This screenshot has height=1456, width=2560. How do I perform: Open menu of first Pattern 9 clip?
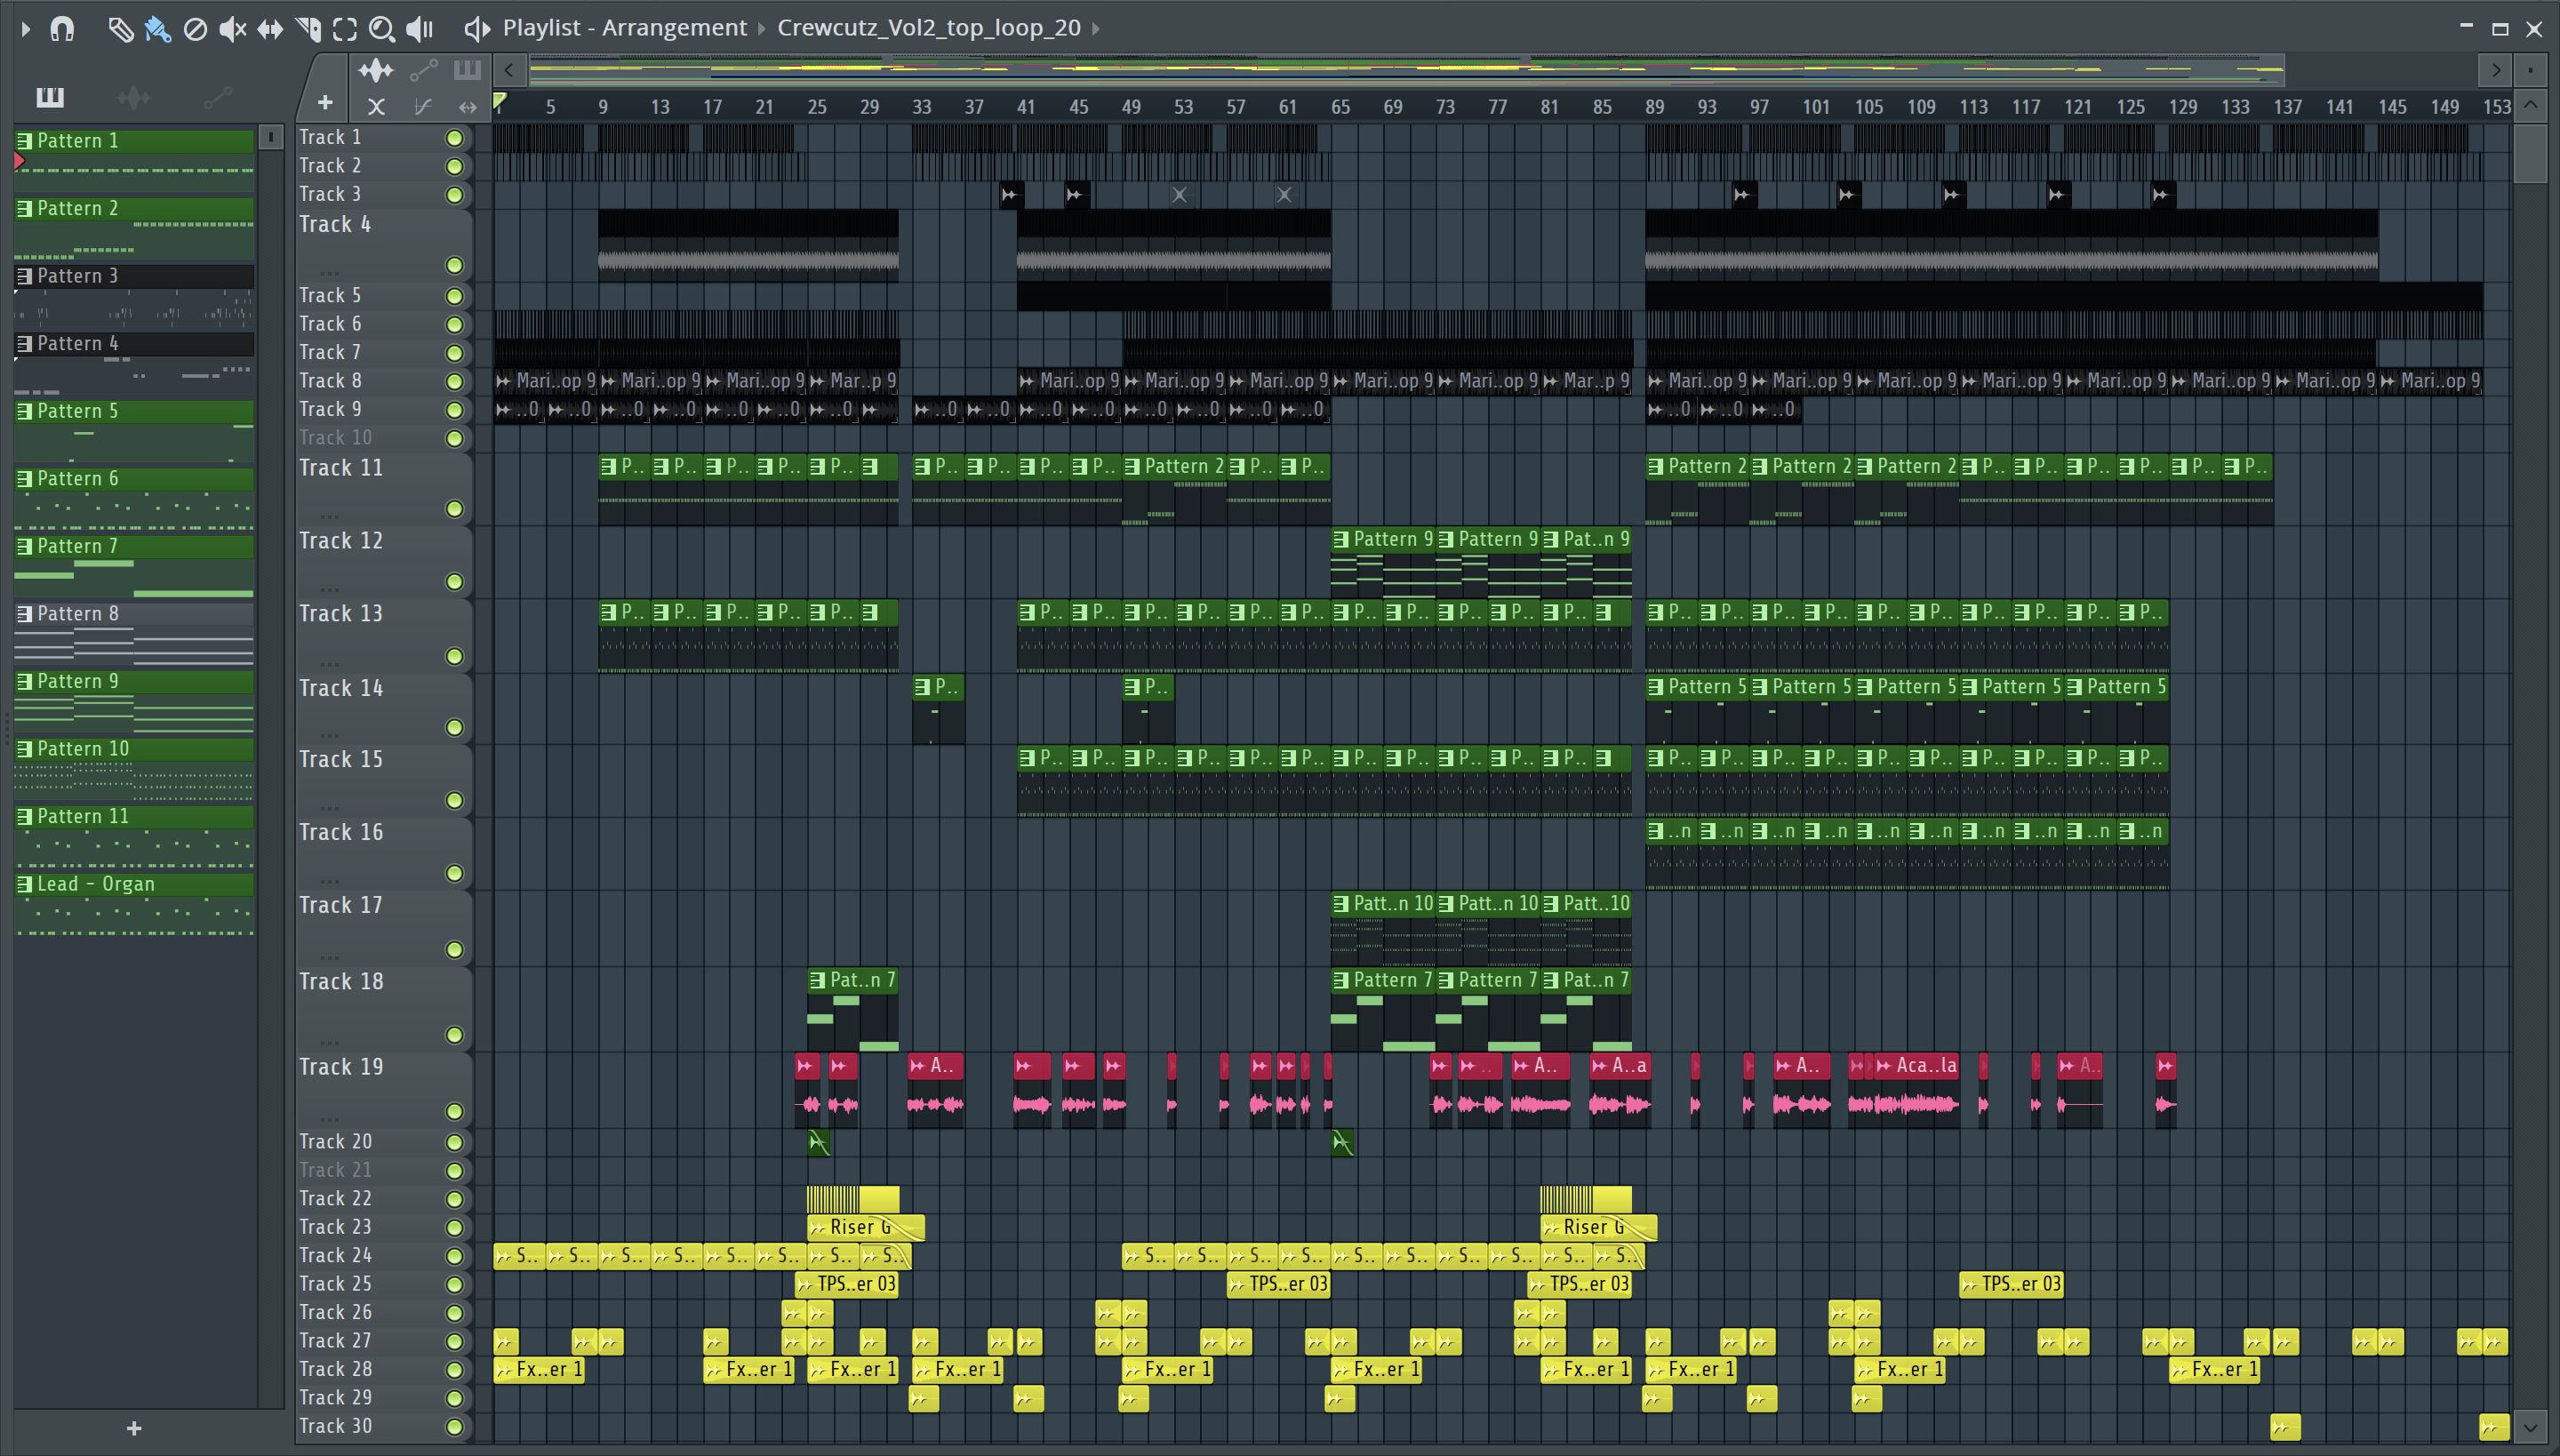tap(1341, 540)
